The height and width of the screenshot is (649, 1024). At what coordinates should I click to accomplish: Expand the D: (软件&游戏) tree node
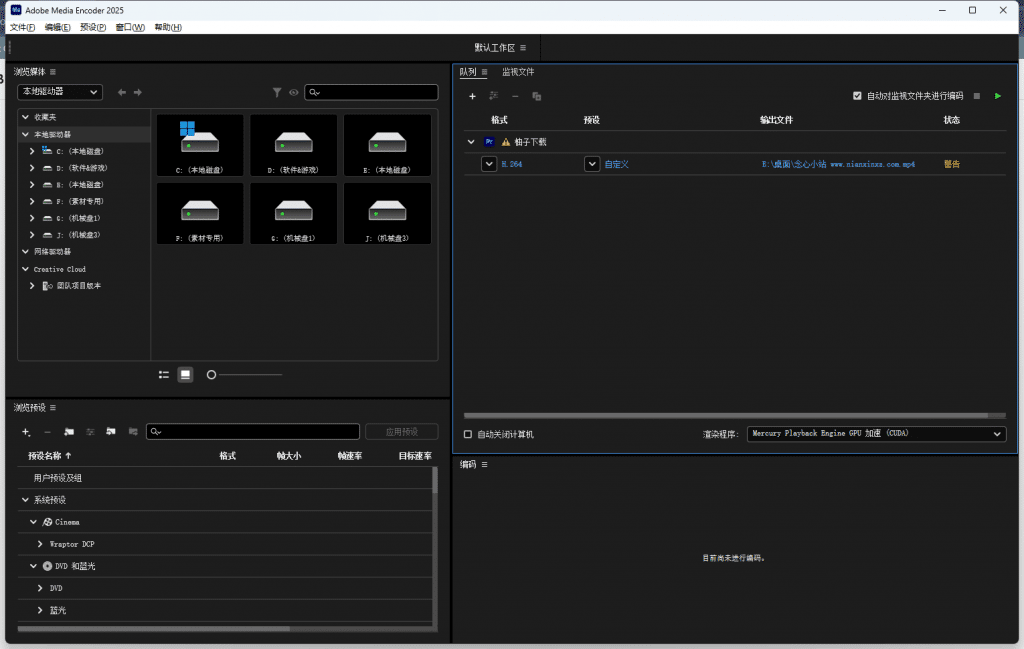[32, 168]
